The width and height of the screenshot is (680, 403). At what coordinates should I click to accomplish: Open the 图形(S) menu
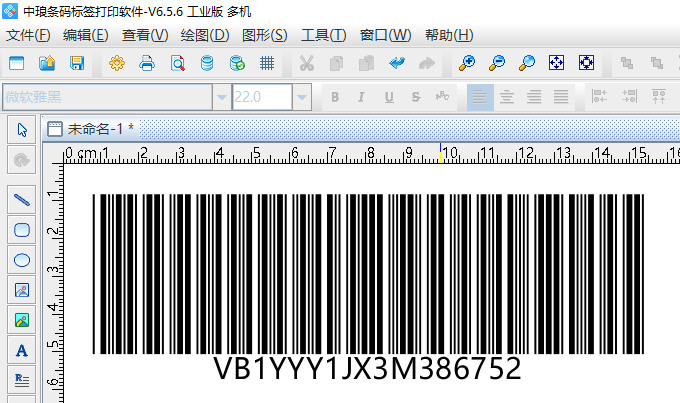tap(265, 35)
